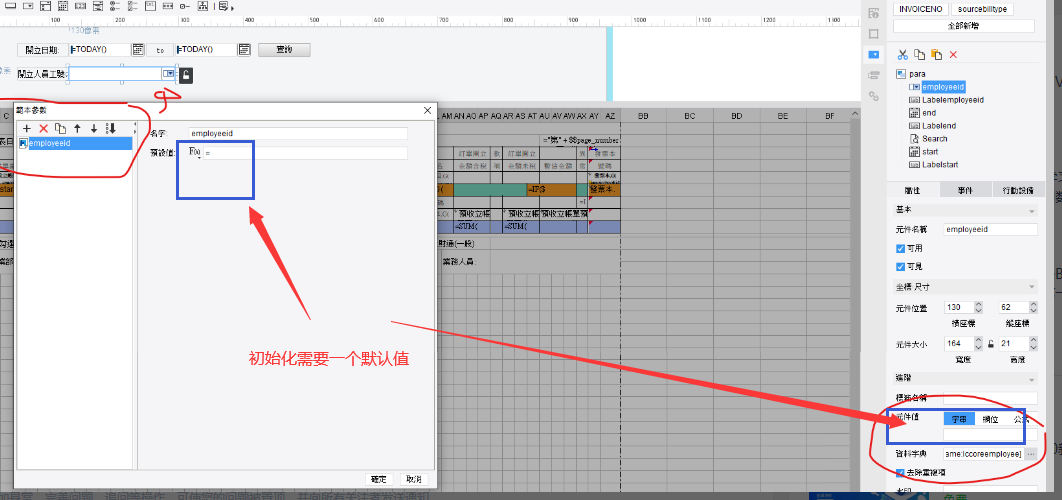Viewport: 1062px width, 500px height.
Task: Click the 名字 name field in the dialog
Action: tap(297, 133)
